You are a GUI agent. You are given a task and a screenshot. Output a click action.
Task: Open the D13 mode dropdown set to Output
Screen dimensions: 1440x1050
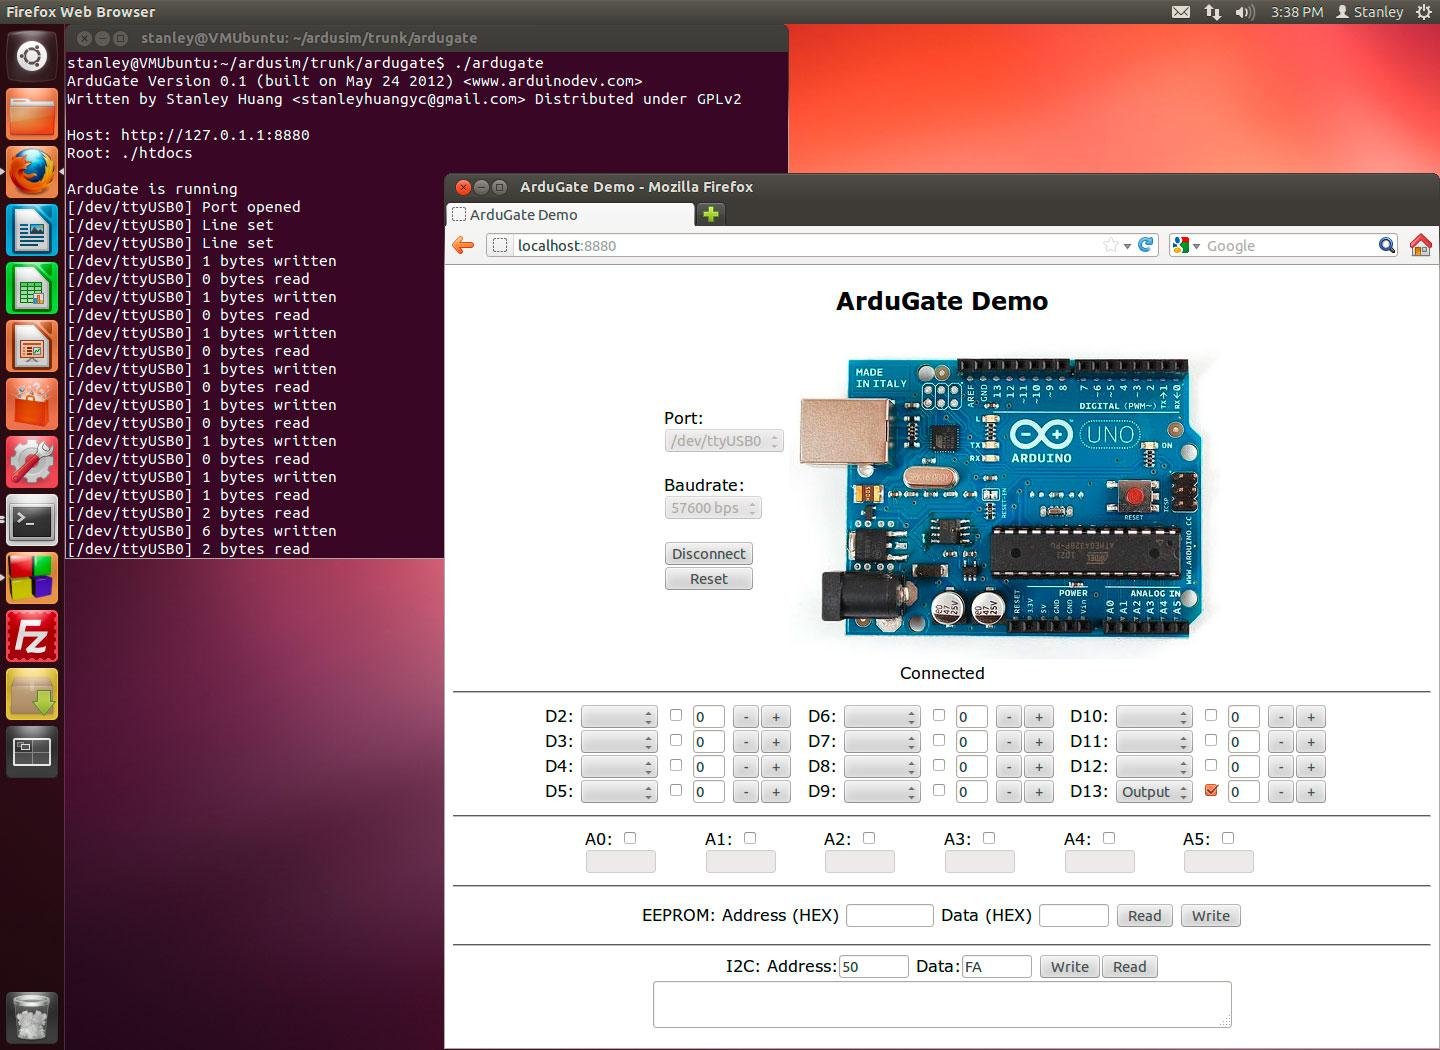pos(1153,791)
